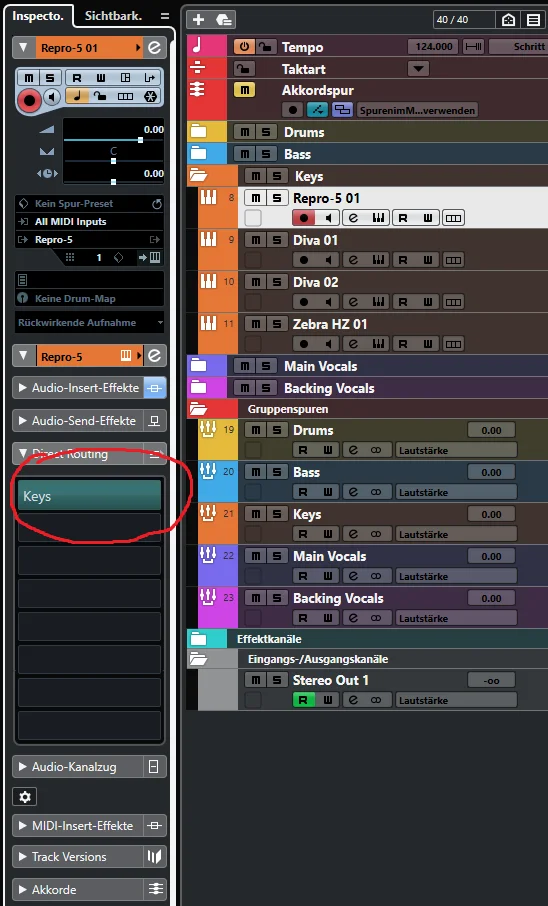Click the lanes button on Zebra HZ 01 track
Screen dimensions: 548x906
(454, 344)
